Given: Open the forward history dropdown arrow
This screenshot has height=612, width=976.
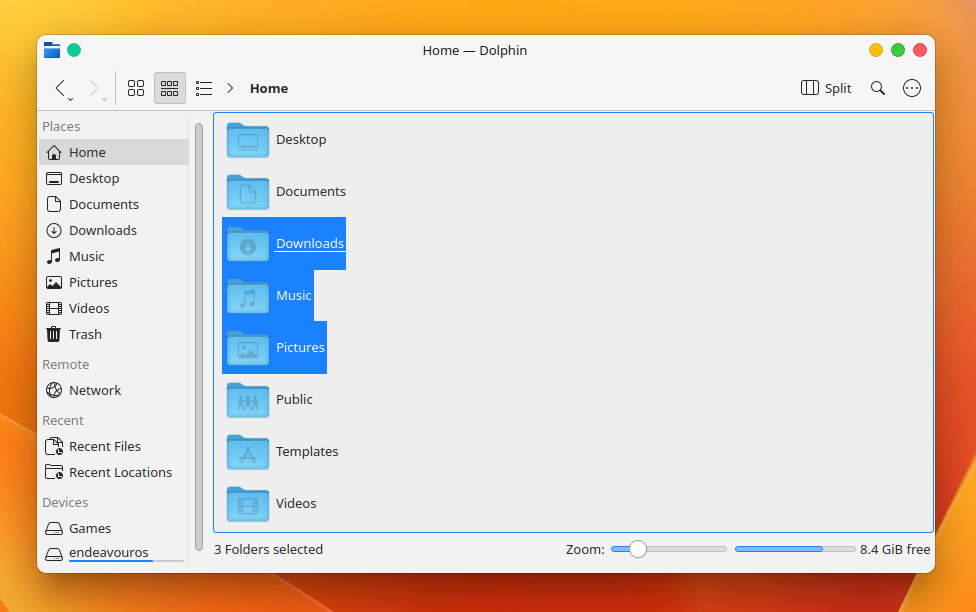Looking at the screenshot, I should tap(104, 99).
